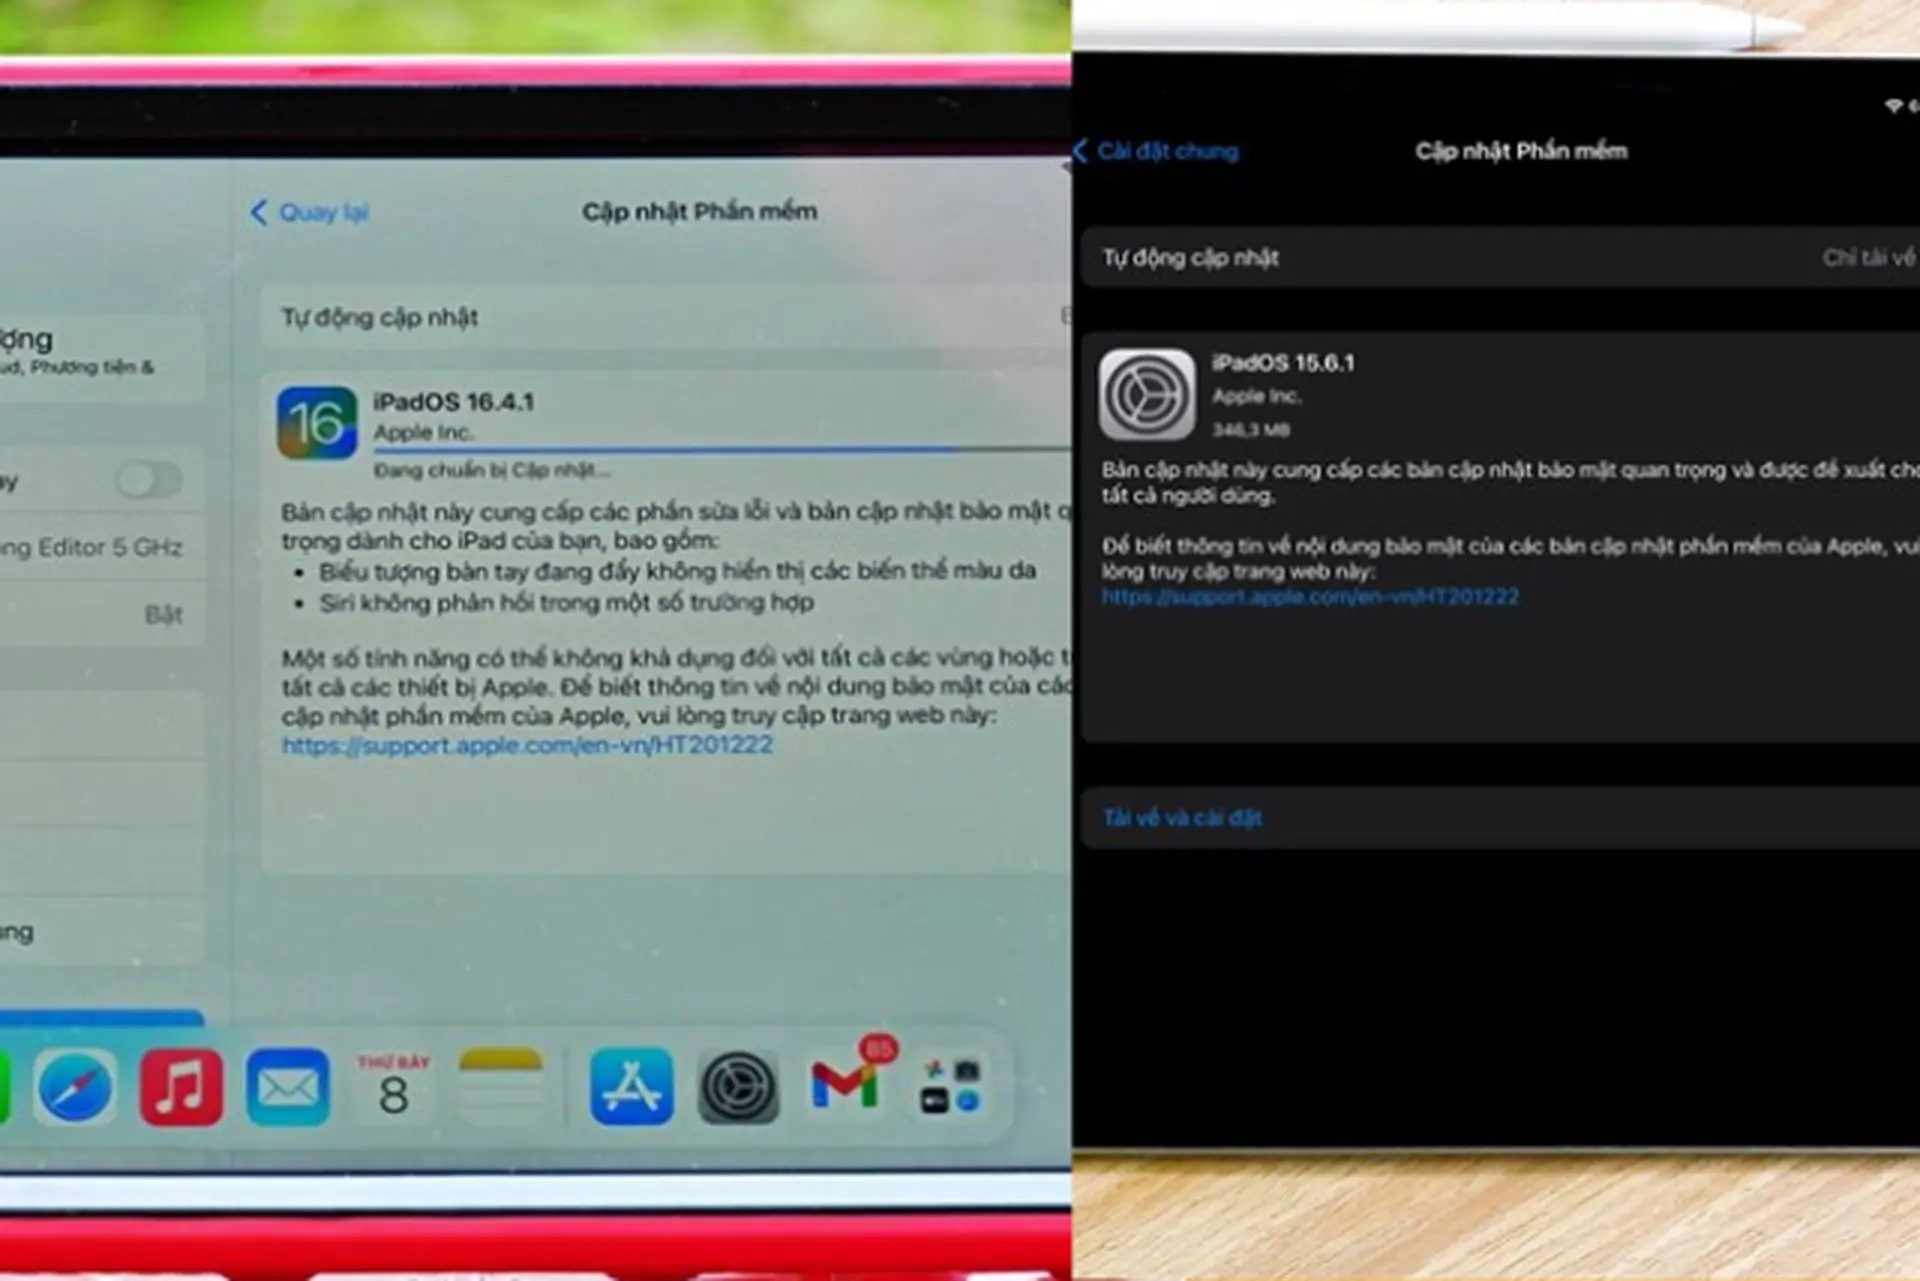The image size is (1920, 1281).
Task: Tap the iPadOS 15.6.1 title text
Action: coord(1283,363)
